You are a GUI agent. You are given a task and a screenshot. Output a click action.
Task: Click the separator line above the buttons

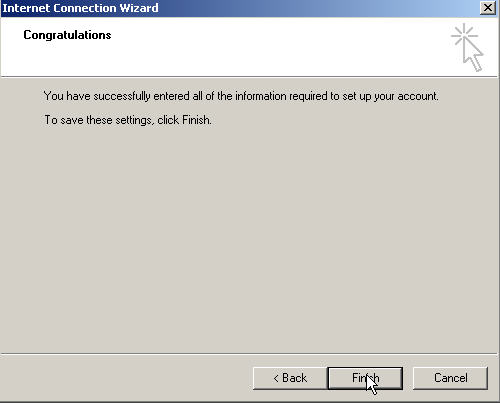249,353
